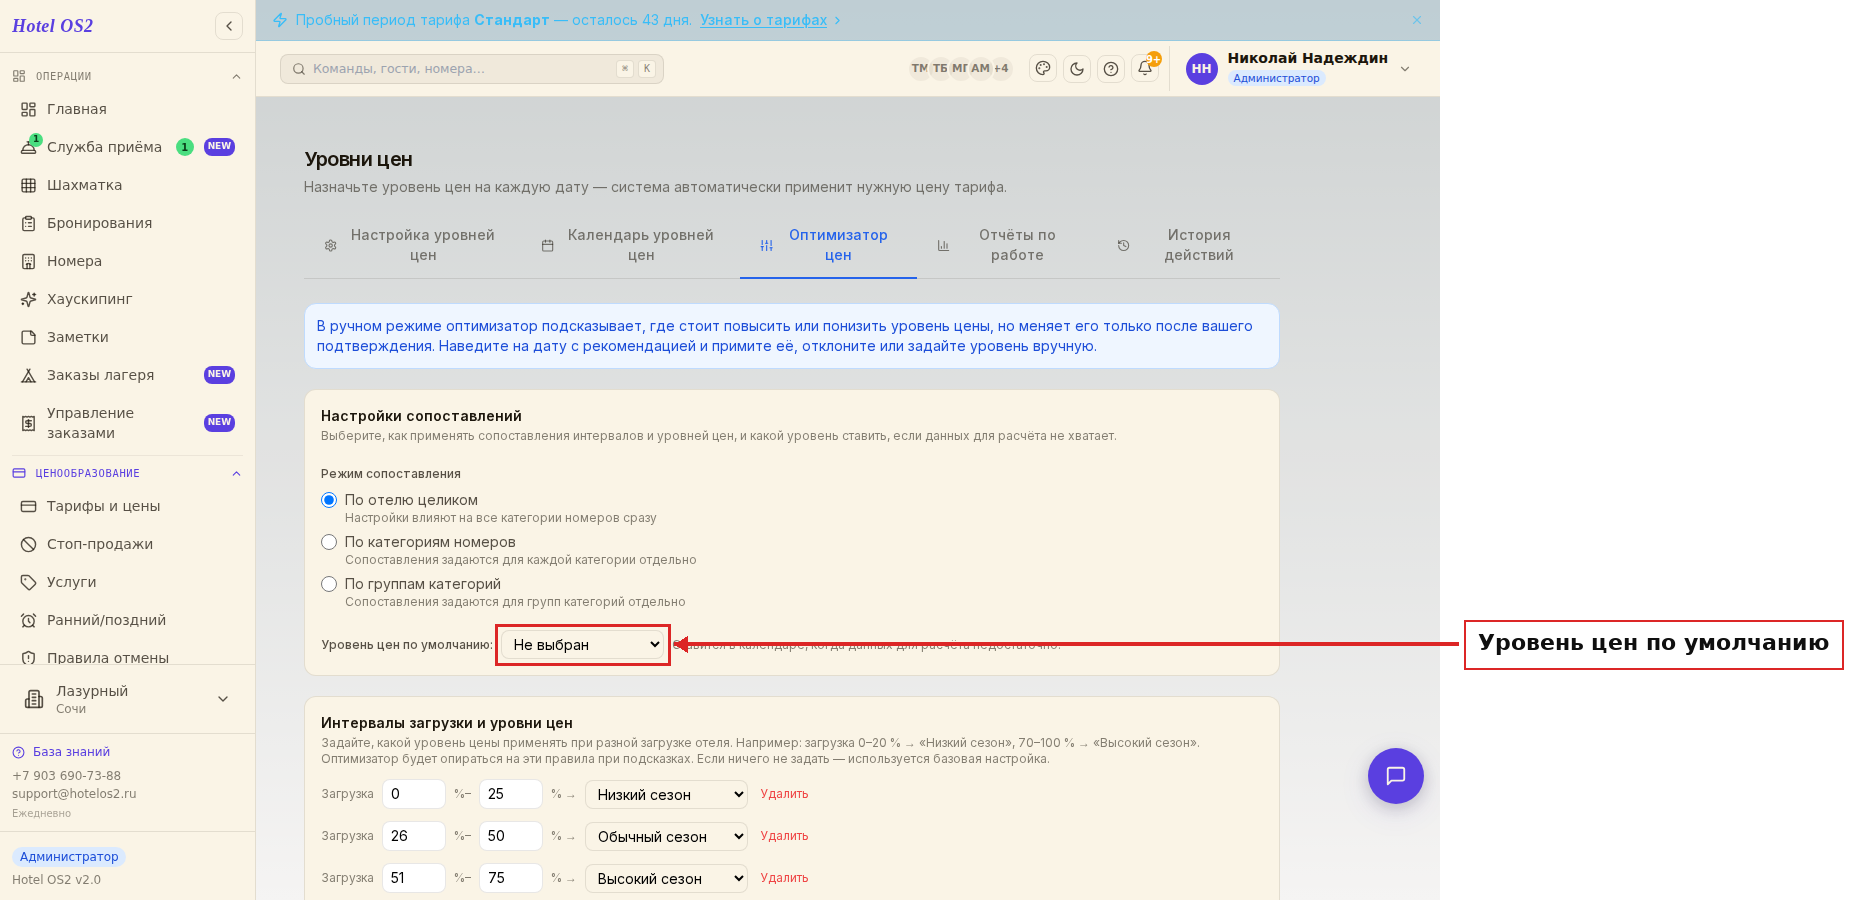This screenshot has height=900, width=1867.
Task: Click support@hotelos2.ru email text
Action: [74, 794]
